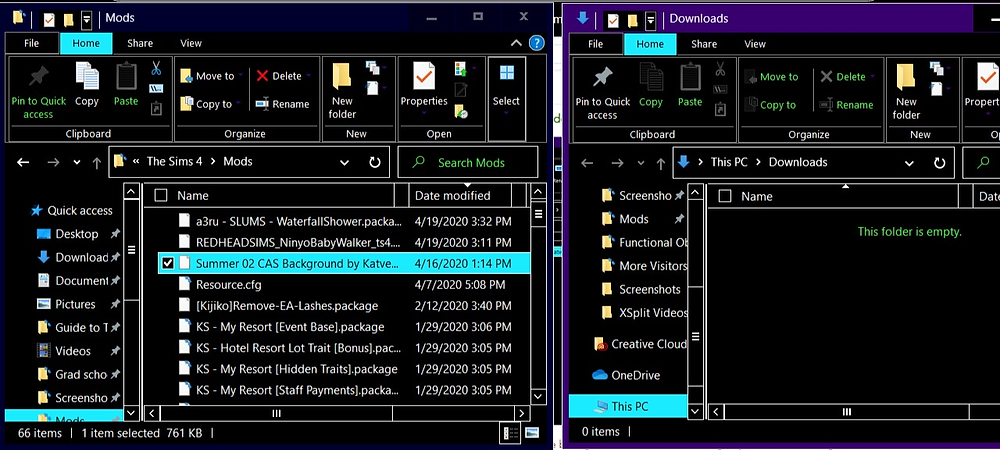Click Copy icon in Mods window ribbon

(x=87, y=84)
